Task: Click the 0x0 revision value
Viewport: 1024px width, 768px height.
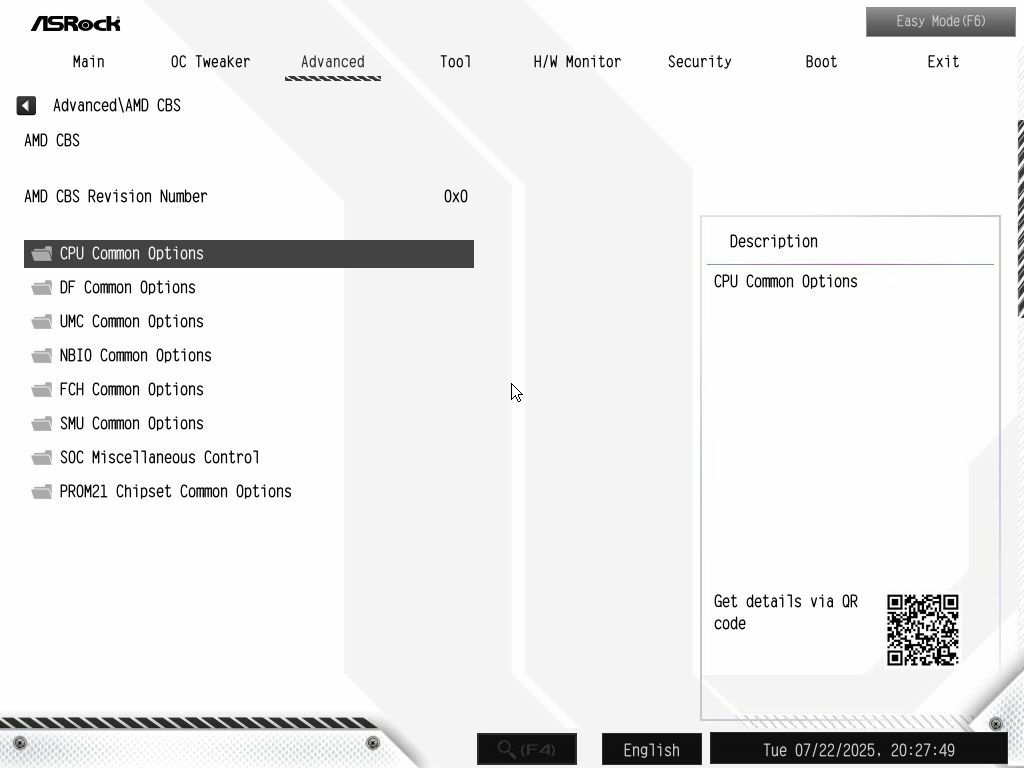Action: (x=456, y=197)
